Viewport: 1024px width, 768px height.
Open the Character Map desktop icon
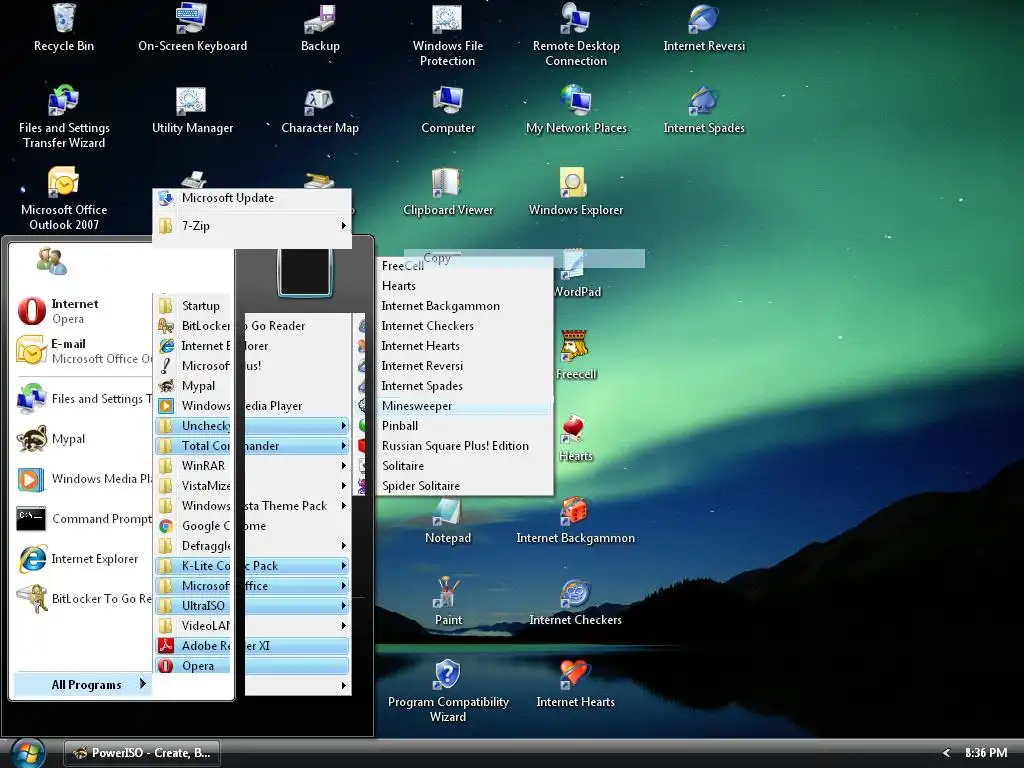point(320,110)
